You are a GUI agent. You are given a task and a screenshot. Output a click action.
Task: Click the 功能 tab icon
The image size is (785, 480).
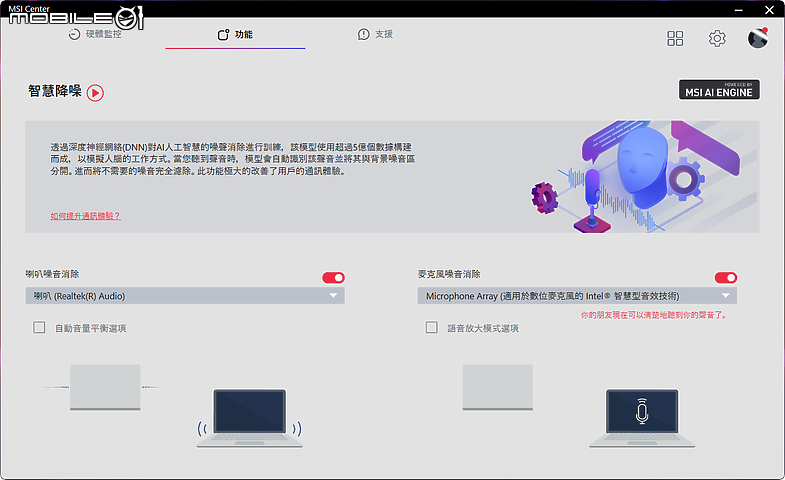pos(223,35)
